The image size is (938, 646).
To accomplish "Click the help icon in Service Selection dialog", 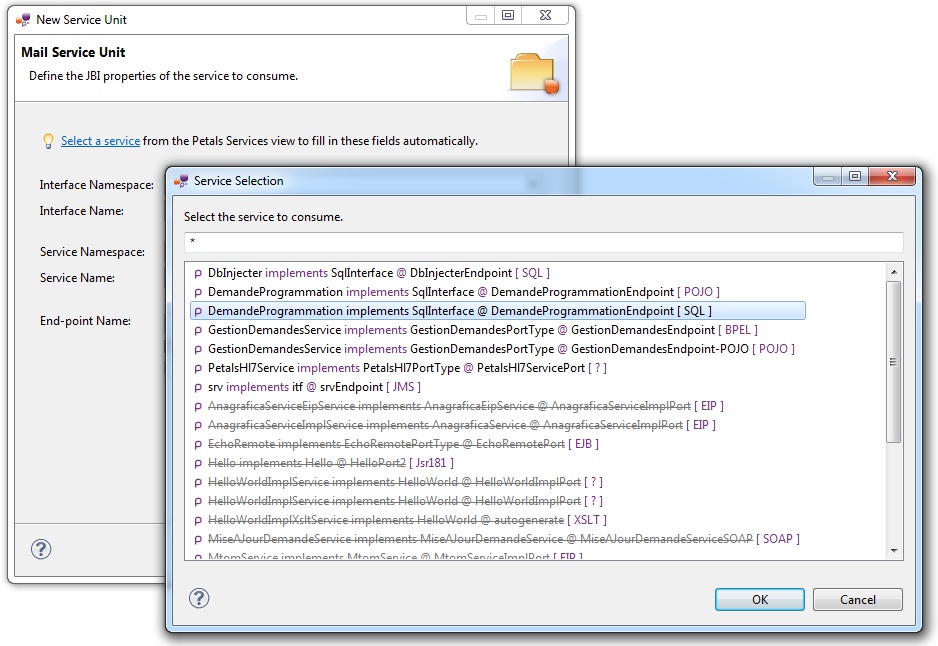I will 198,598.
